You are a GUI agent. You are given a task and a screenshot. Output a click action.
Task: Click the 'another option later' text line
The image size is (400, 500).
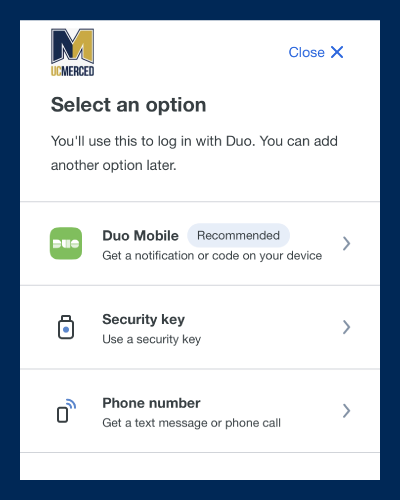(x=113, y=165)
